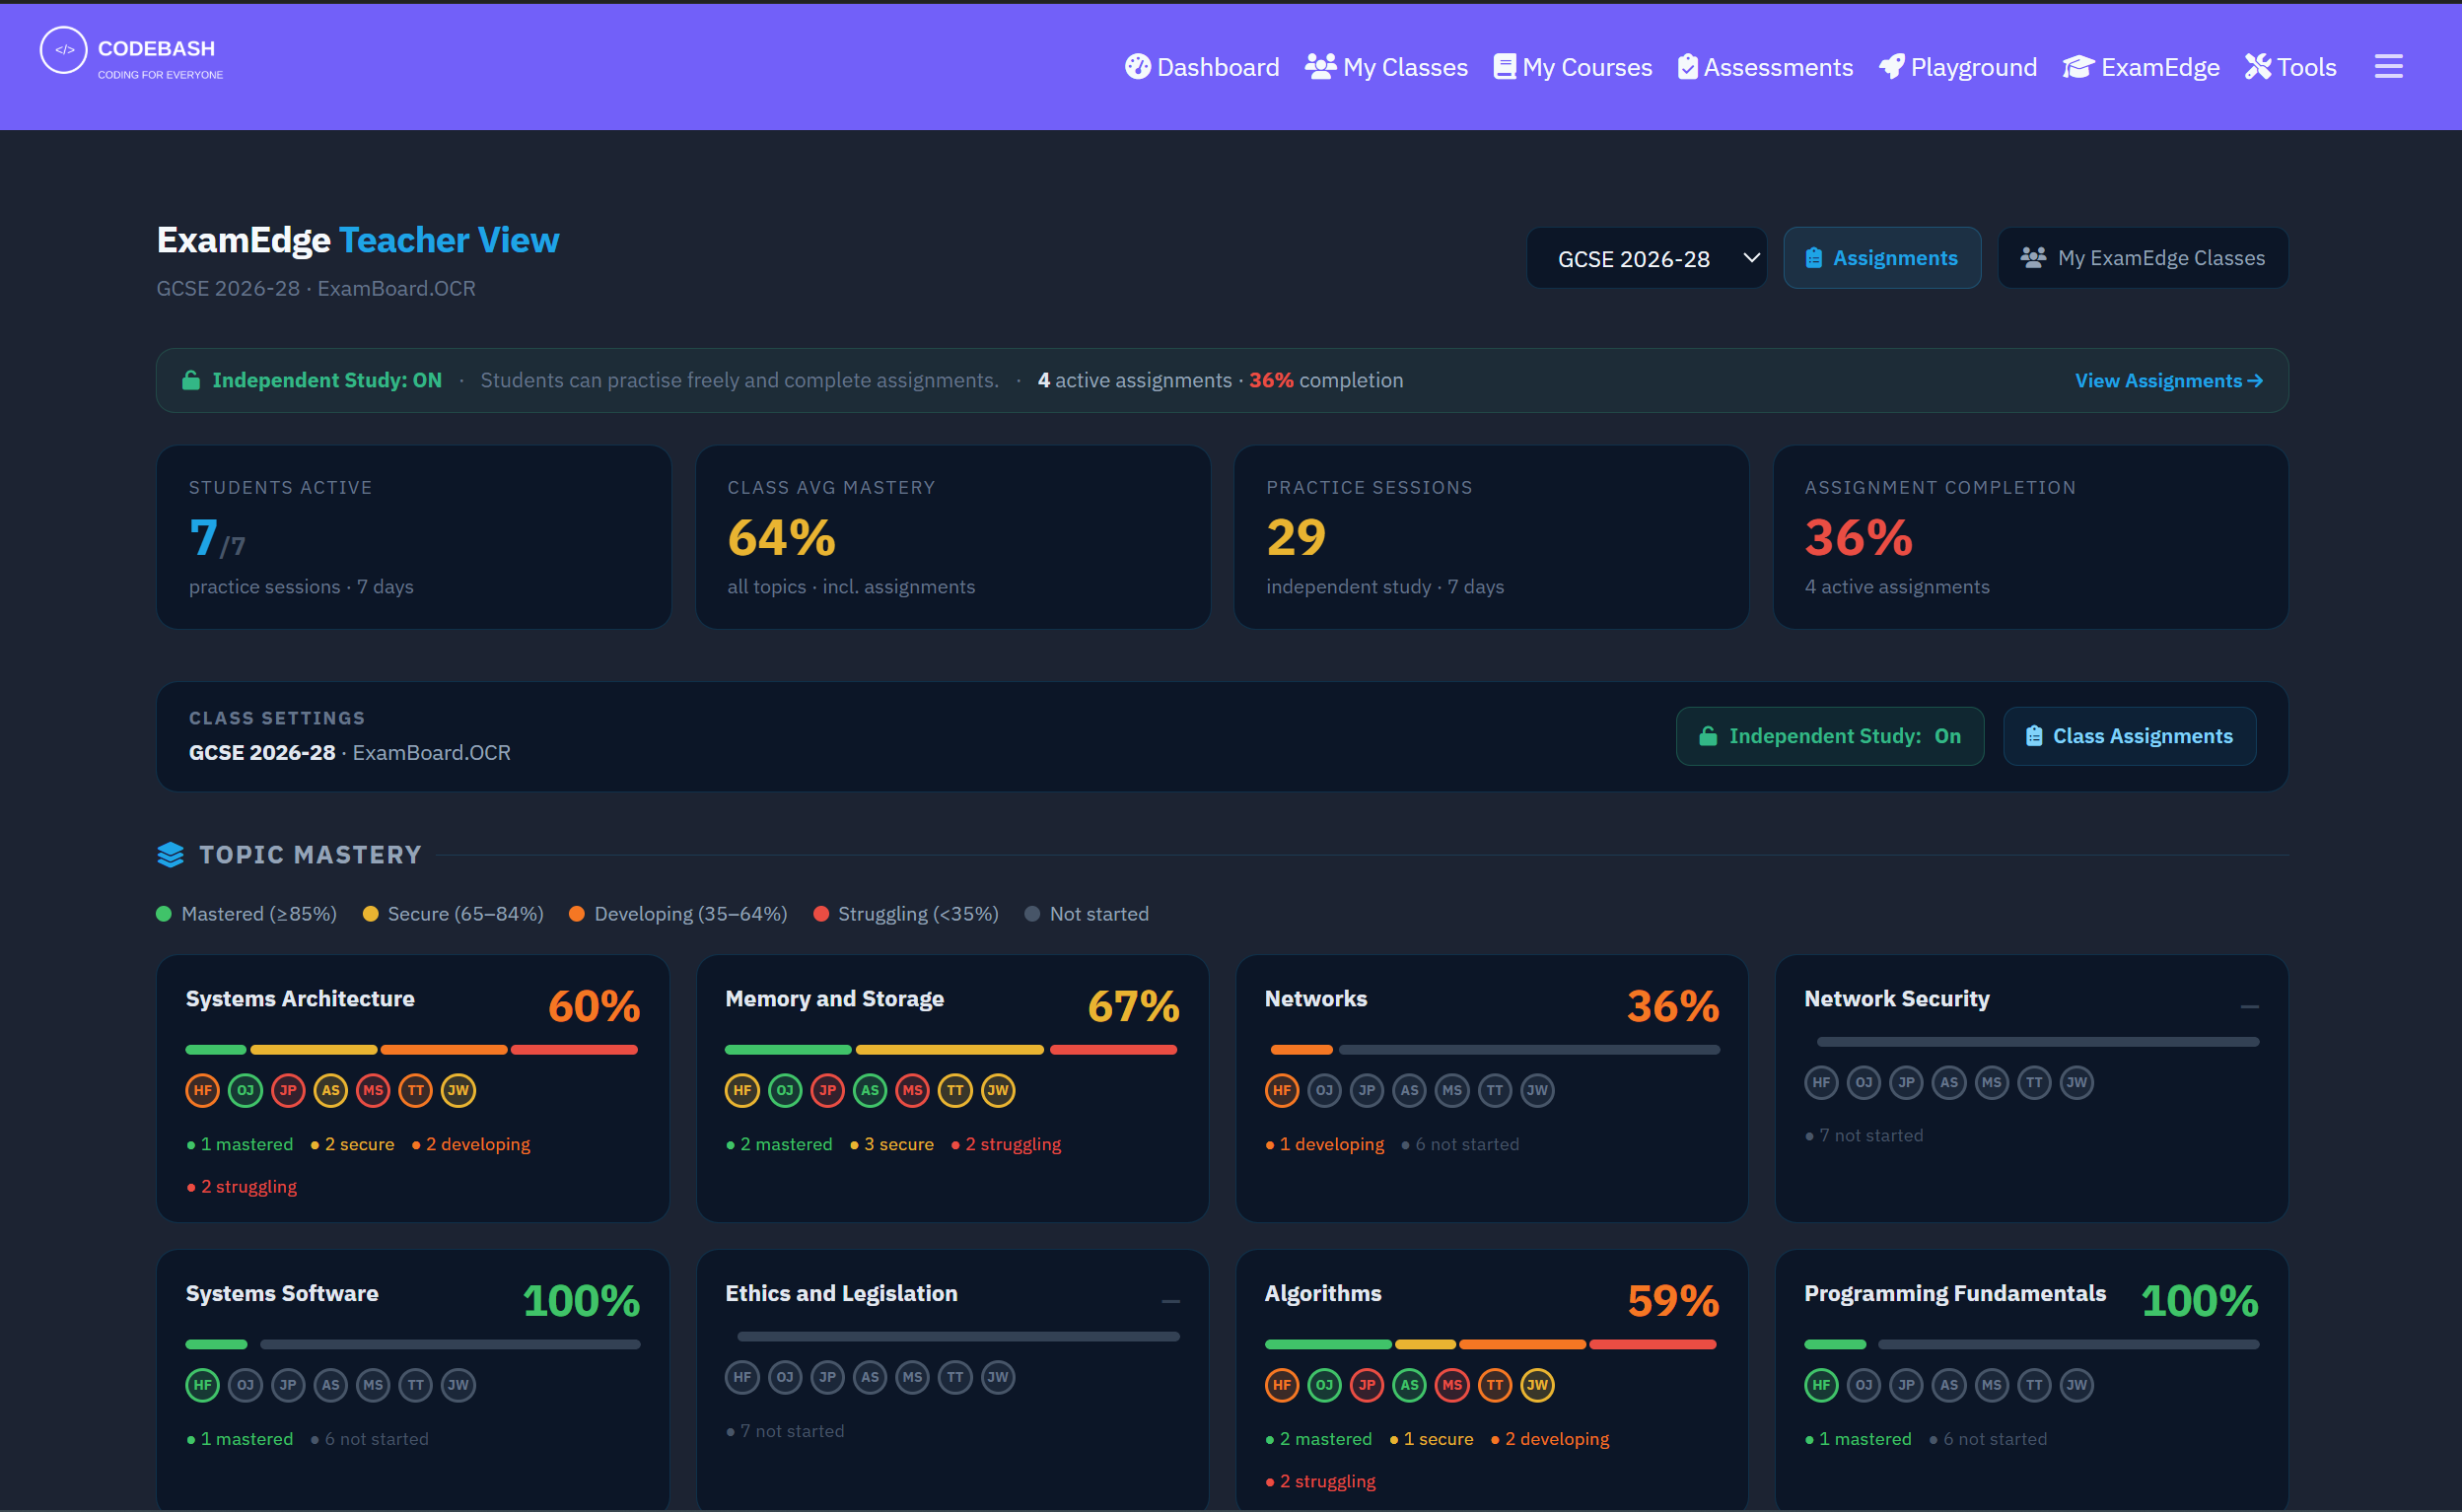Click the CodeBash logo
The image size is (2462, 1512).
click(x=63, y=50)
